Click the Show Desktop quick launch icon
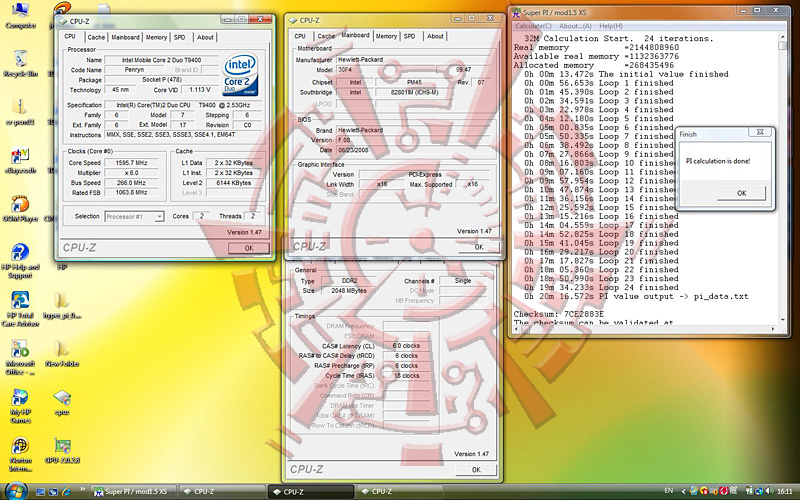 click(41, 492)
